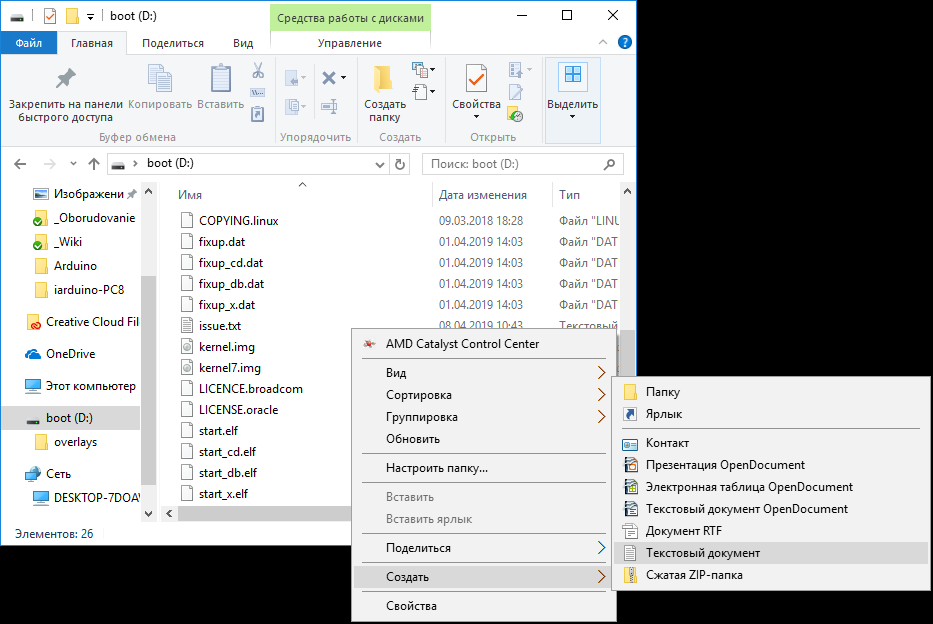Screen dimensions: 933x624
Task: Click the New folder icon in ribbon
Action: (x=384, y=79)
